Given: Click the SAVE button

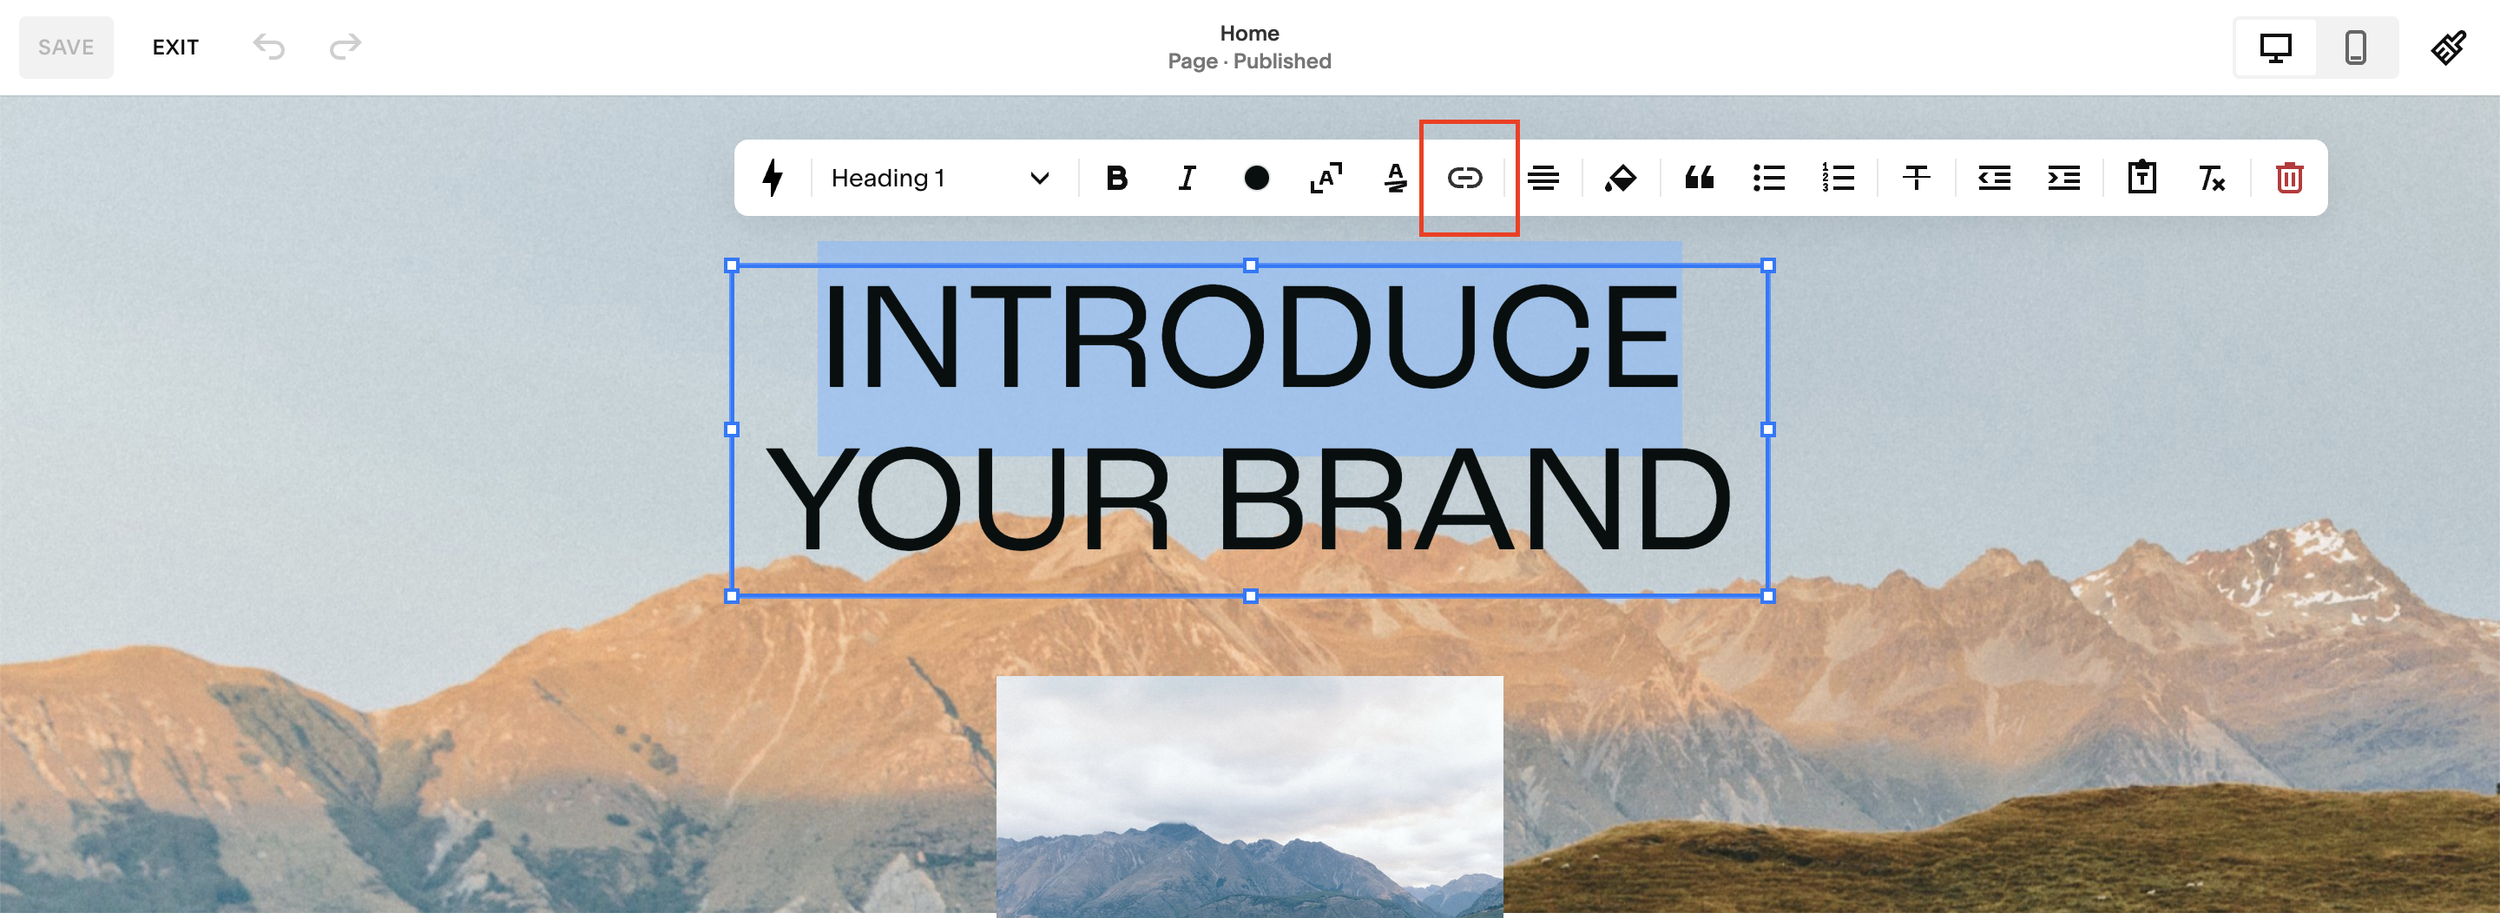Looking at the screenshot, I should [66, 47].
